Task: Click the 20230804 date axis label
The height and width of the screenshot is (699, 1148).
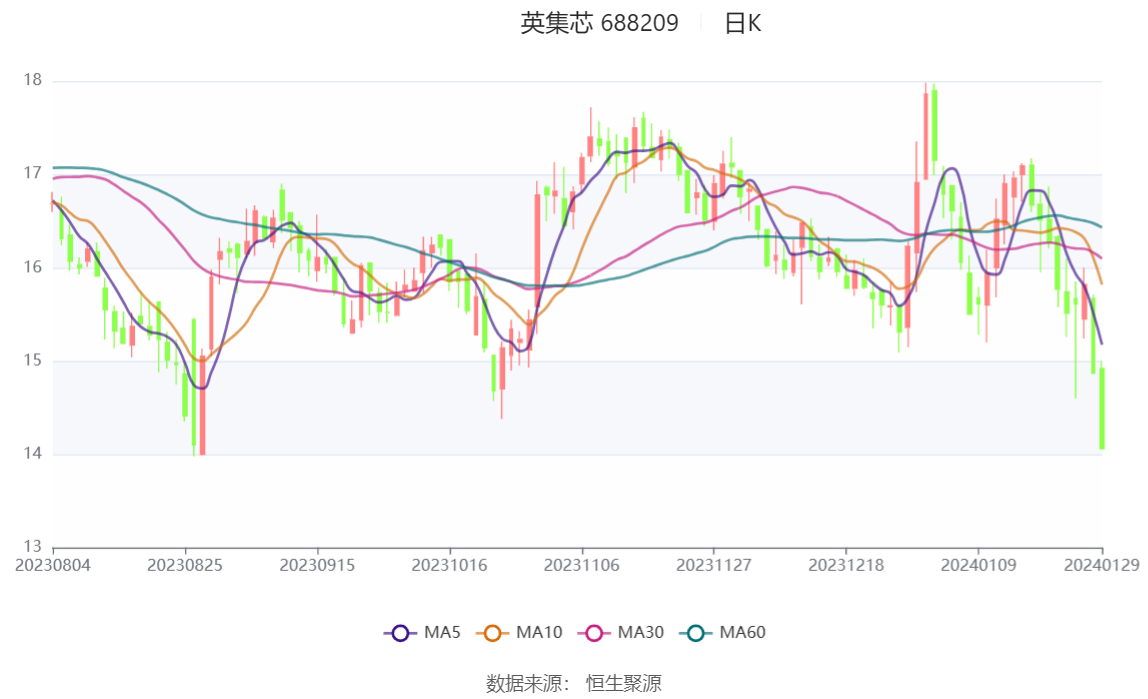Action: tap(53, 566)
